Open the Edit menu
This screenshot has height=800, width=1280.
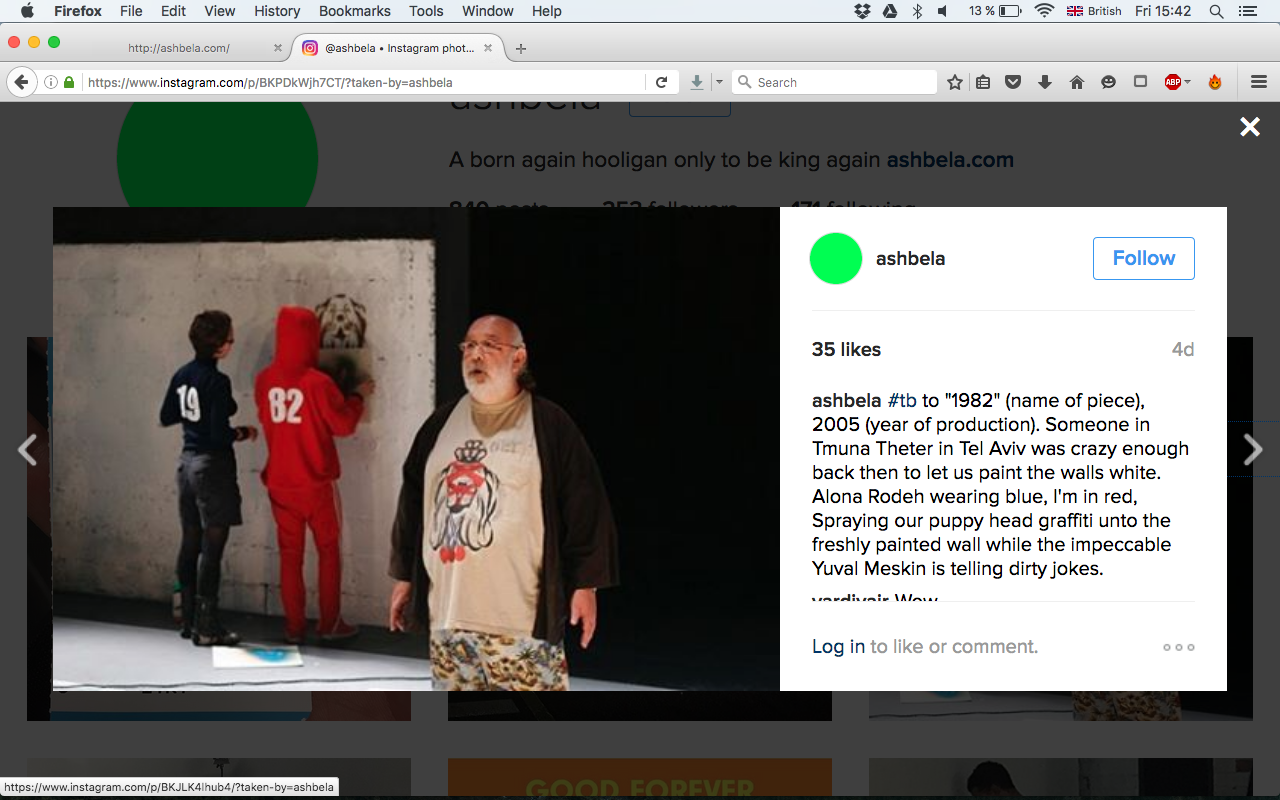(x=174, y=11)
